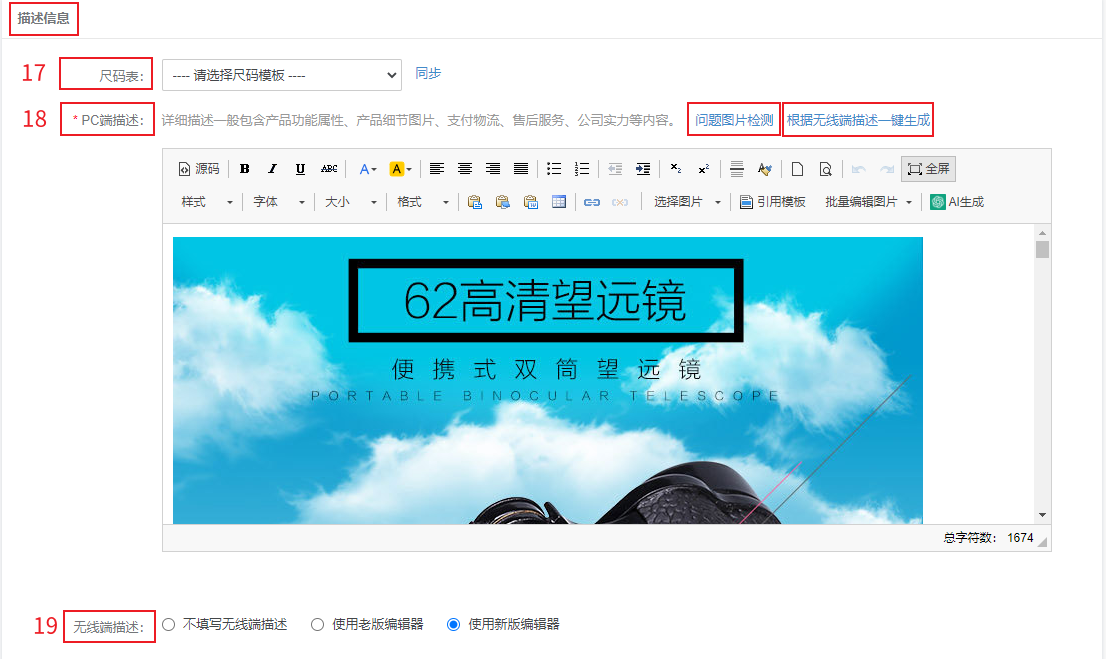Screen dimensions: 1106x659
Task: Open the 请选择尺码模板 size template dropdown
Action: coord(281,75)
